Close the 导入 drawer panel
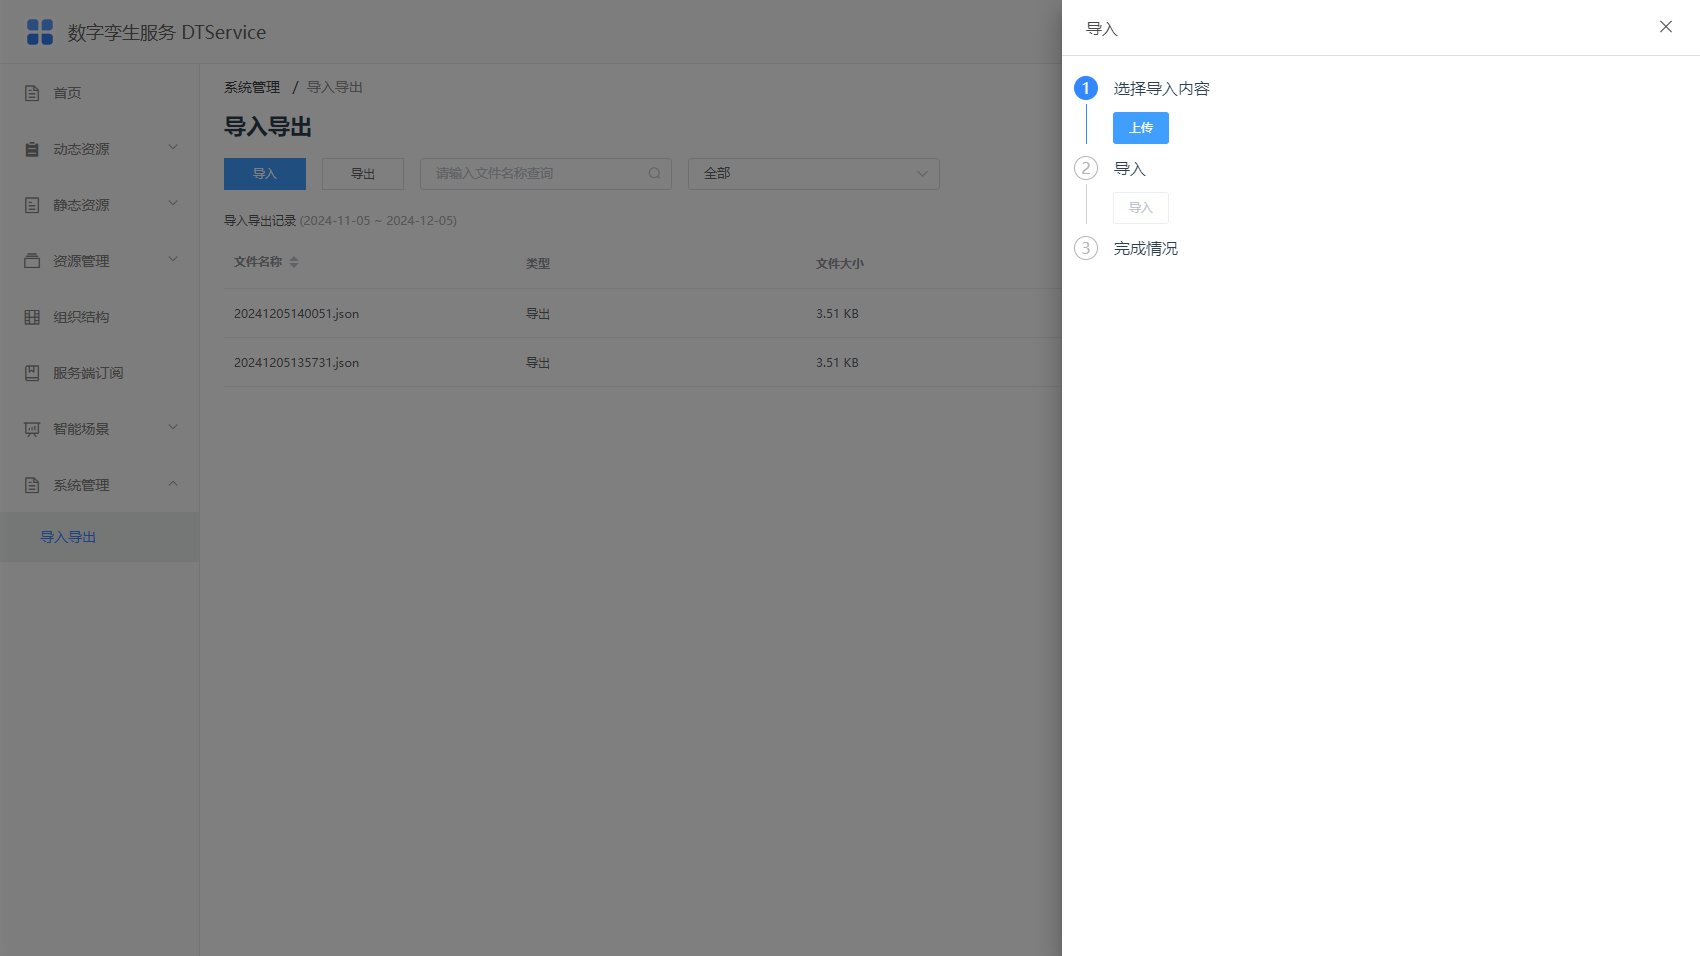 [1666, 27]
